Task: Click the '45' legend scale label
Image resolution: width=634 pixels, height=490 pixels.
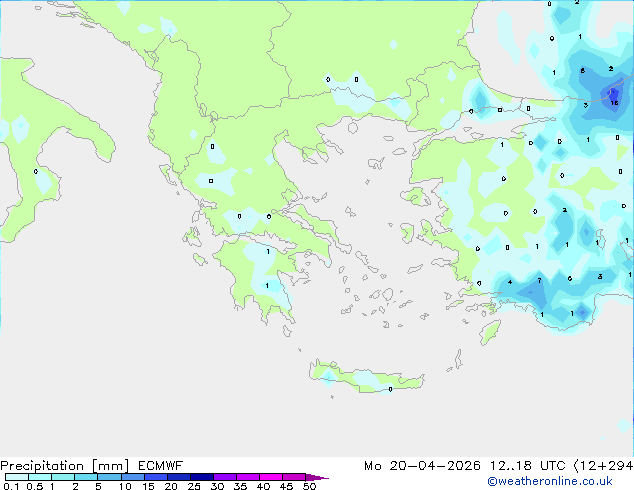Action: coord(286,486)
